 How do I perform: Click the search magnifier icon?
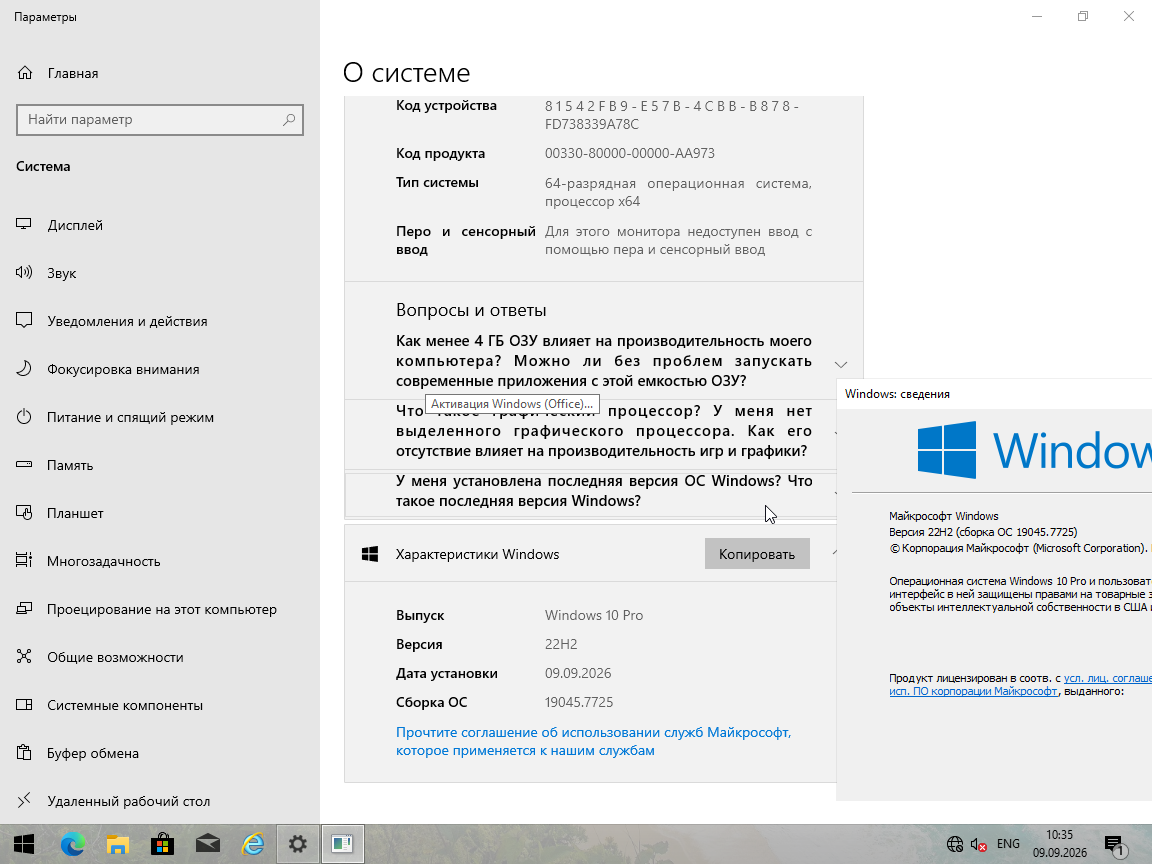click(x=289, y=119)
